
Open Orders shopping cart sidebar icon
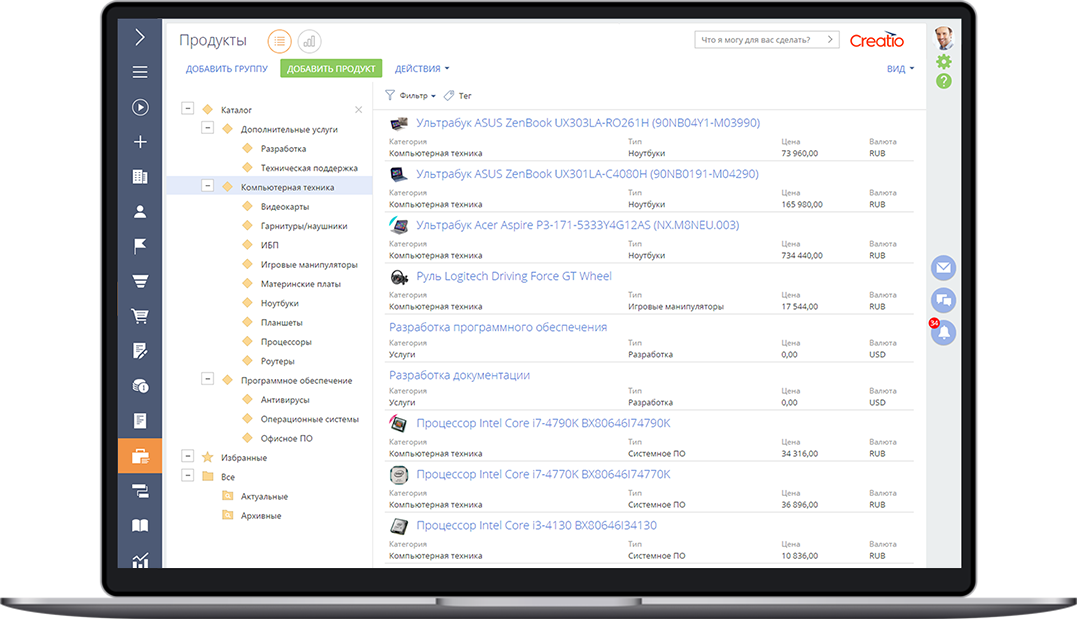(140, 316)
